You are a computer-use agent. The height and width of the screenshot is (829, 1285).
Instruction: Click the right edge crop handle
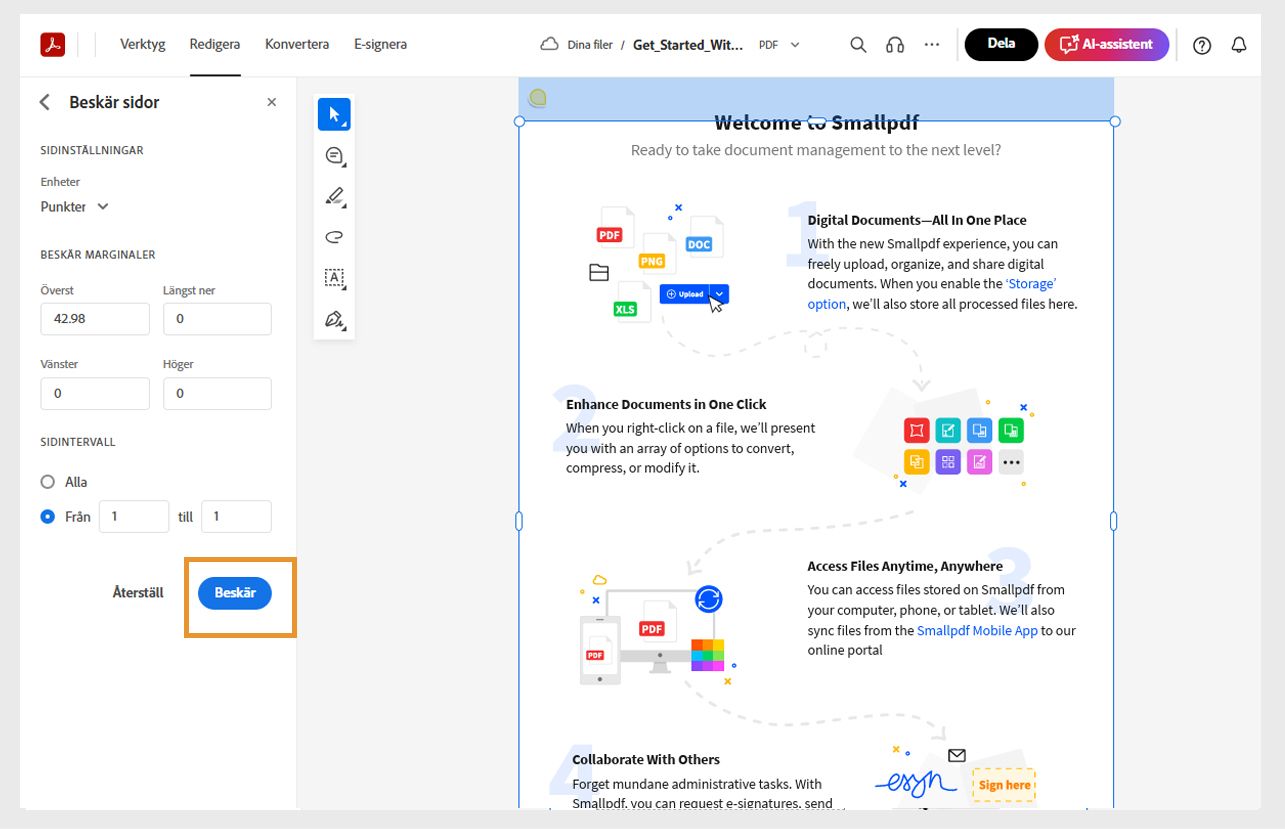pyautogui.click(x=1114, y=521)
